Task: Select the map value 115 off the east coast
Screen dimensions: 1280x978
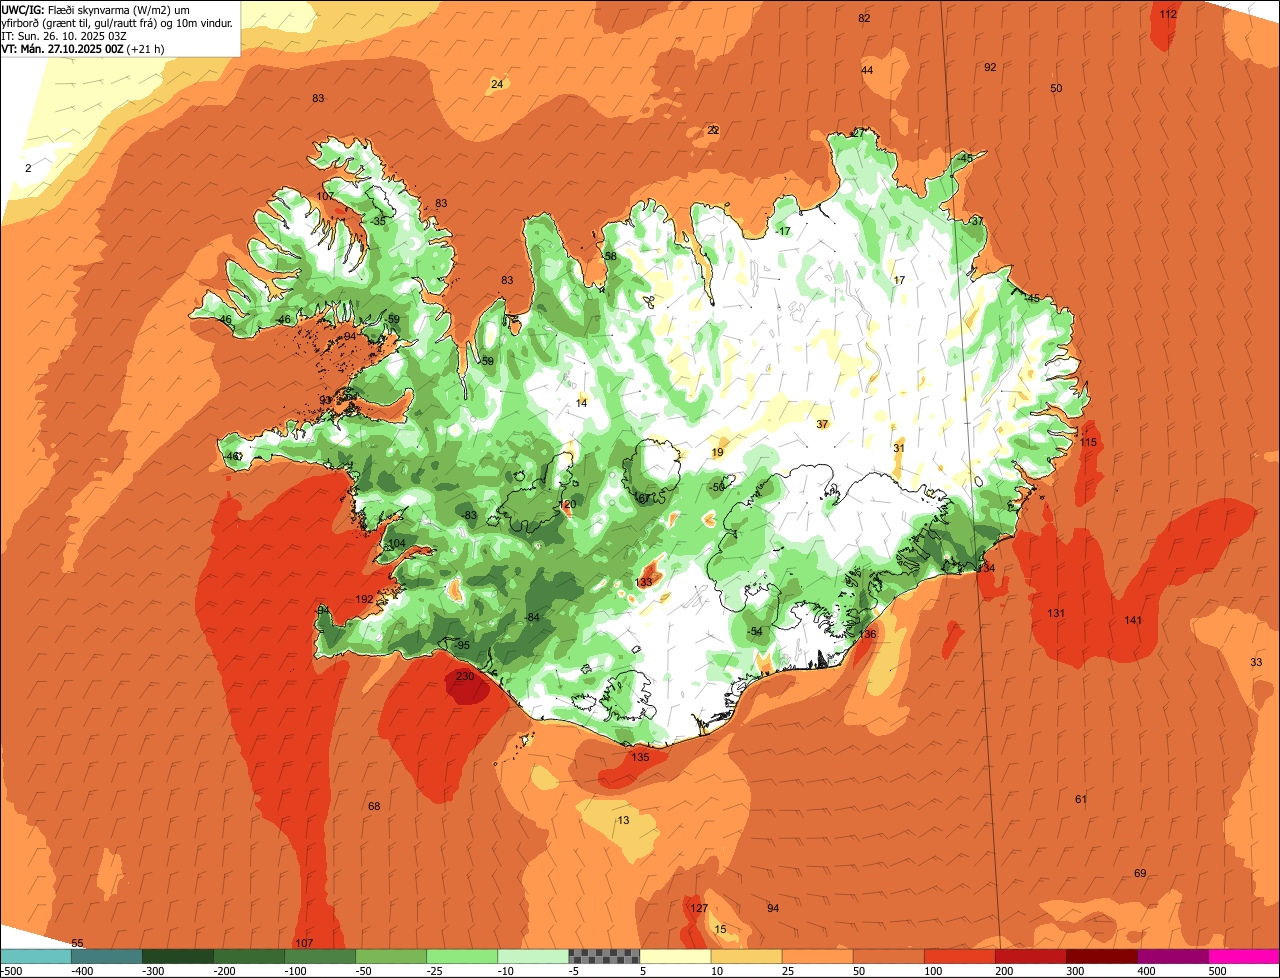Action: 1089,443
